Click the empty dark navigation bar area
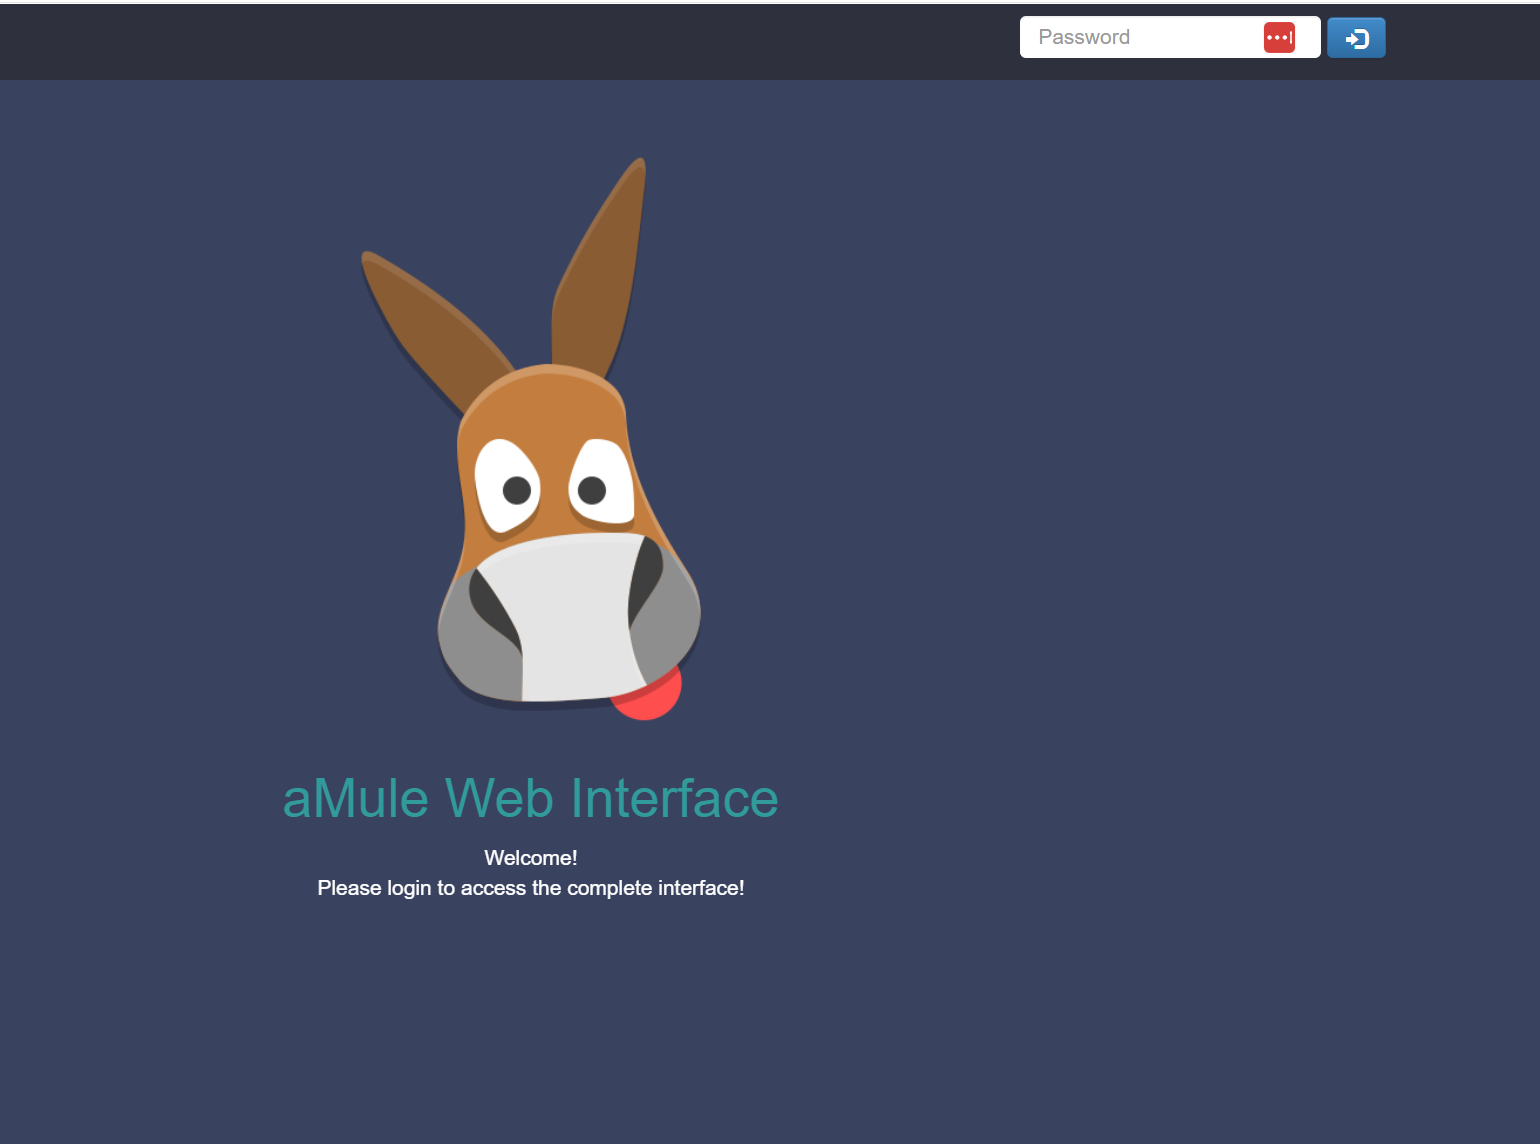Screen dimensions: 1540x1144 (x=500, y=42)
